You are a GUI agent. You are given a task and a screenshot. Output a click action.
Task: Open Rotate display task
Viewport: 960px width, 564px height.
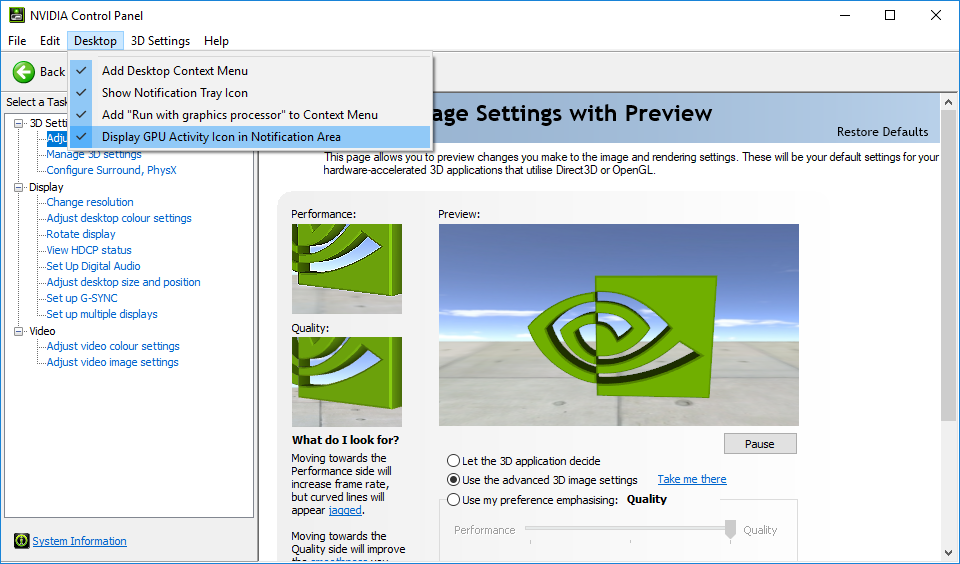(81, 234)
